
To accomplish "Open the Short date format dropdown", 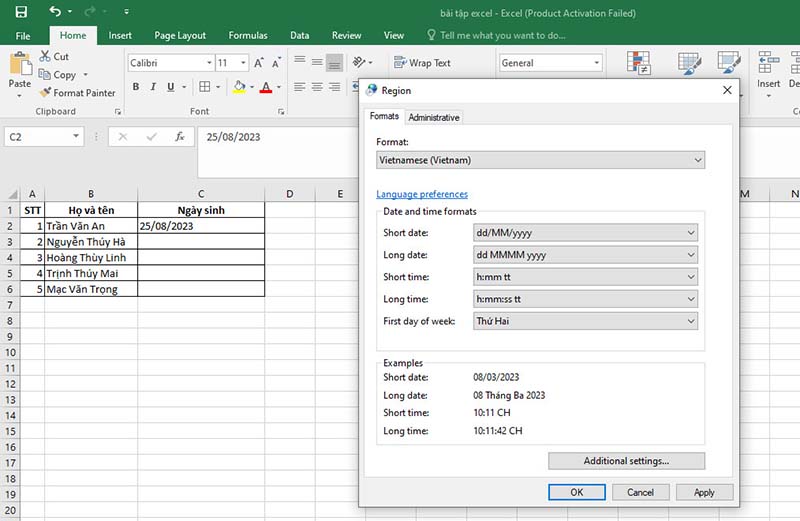I will [x=585, y=233].
